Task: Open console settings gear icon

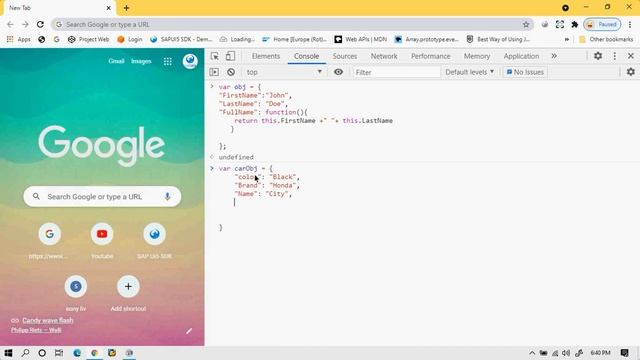Action: point(631,72)
